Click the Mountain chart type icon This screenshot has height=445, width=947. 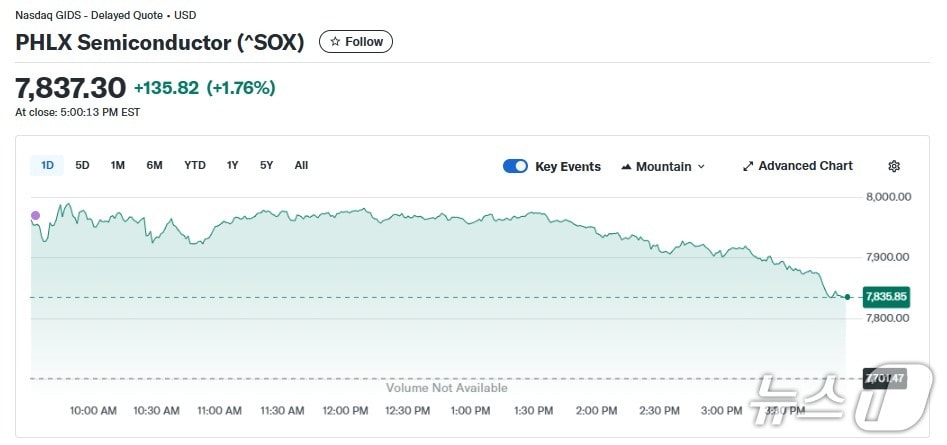tap(626, 167)
